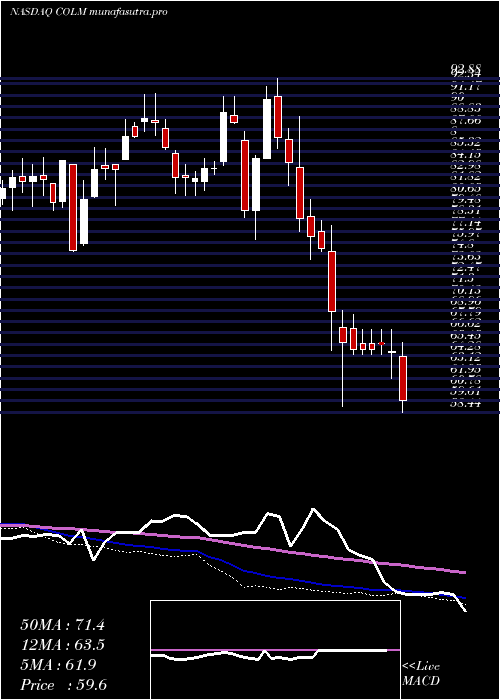500x700 pixels.
Task: Select the 50MA : 71.4 value
Action: 62,625
